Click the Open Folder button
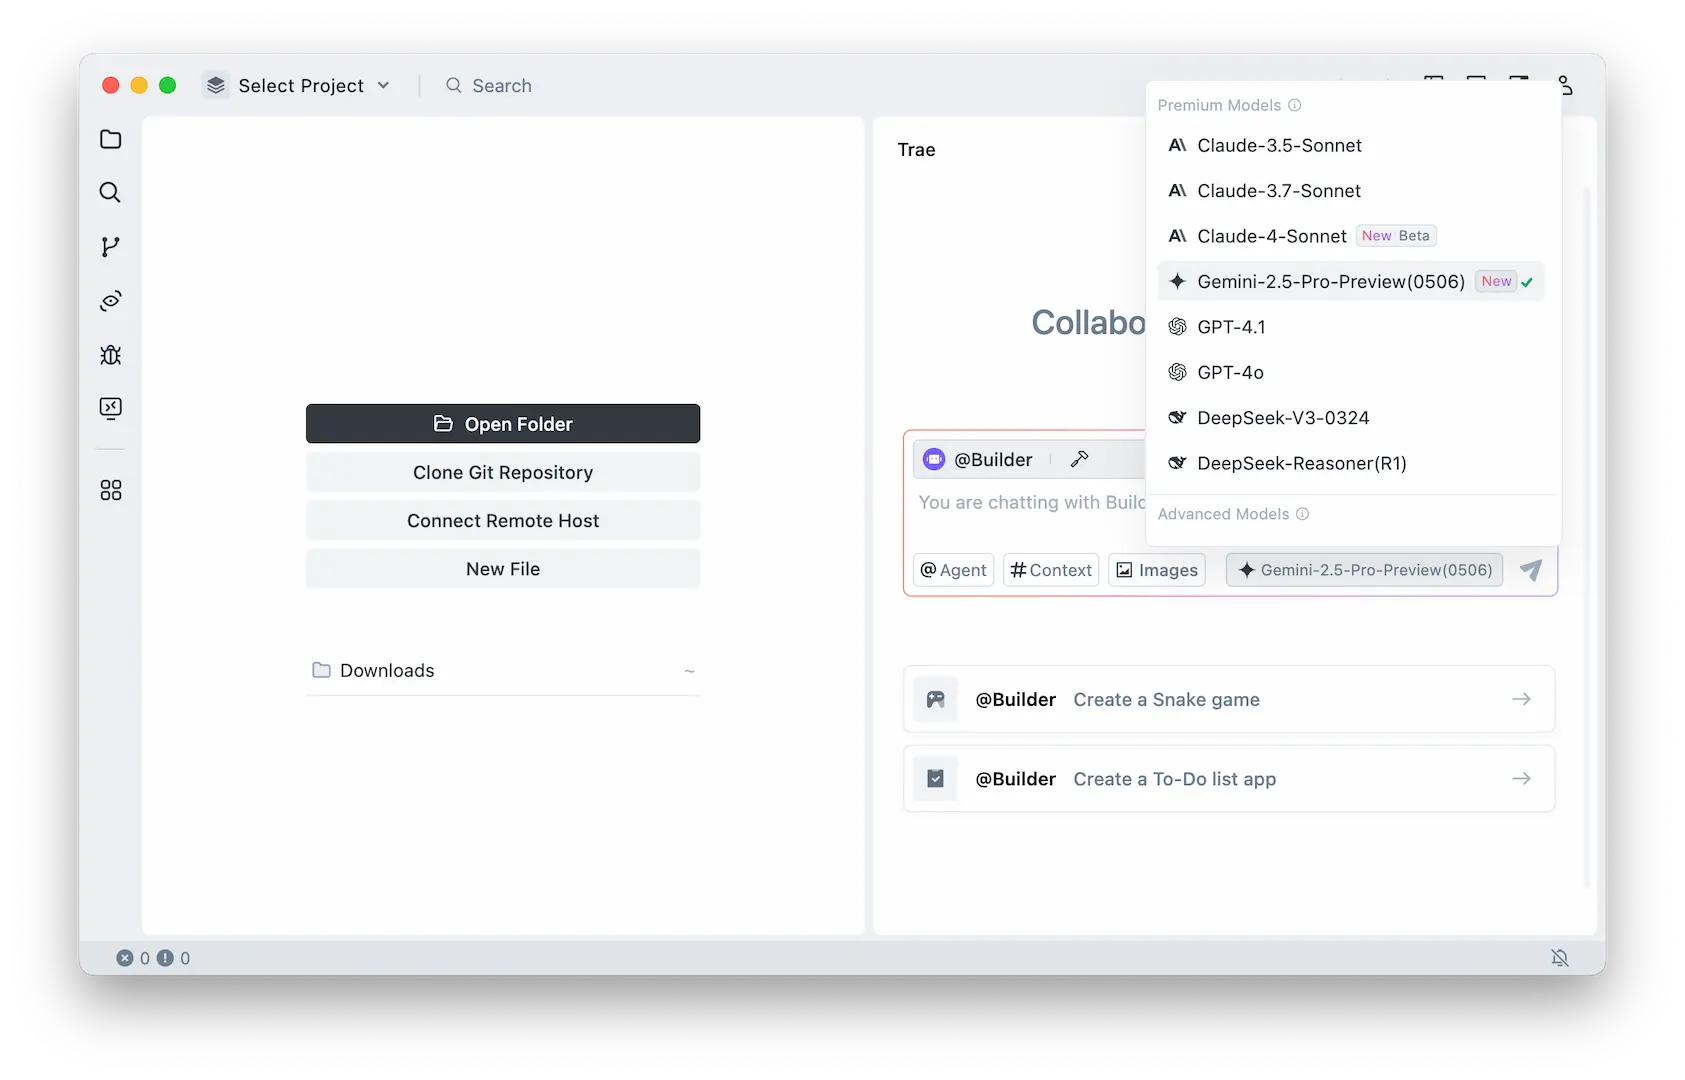The image size is (1685, 1080). 503,424
